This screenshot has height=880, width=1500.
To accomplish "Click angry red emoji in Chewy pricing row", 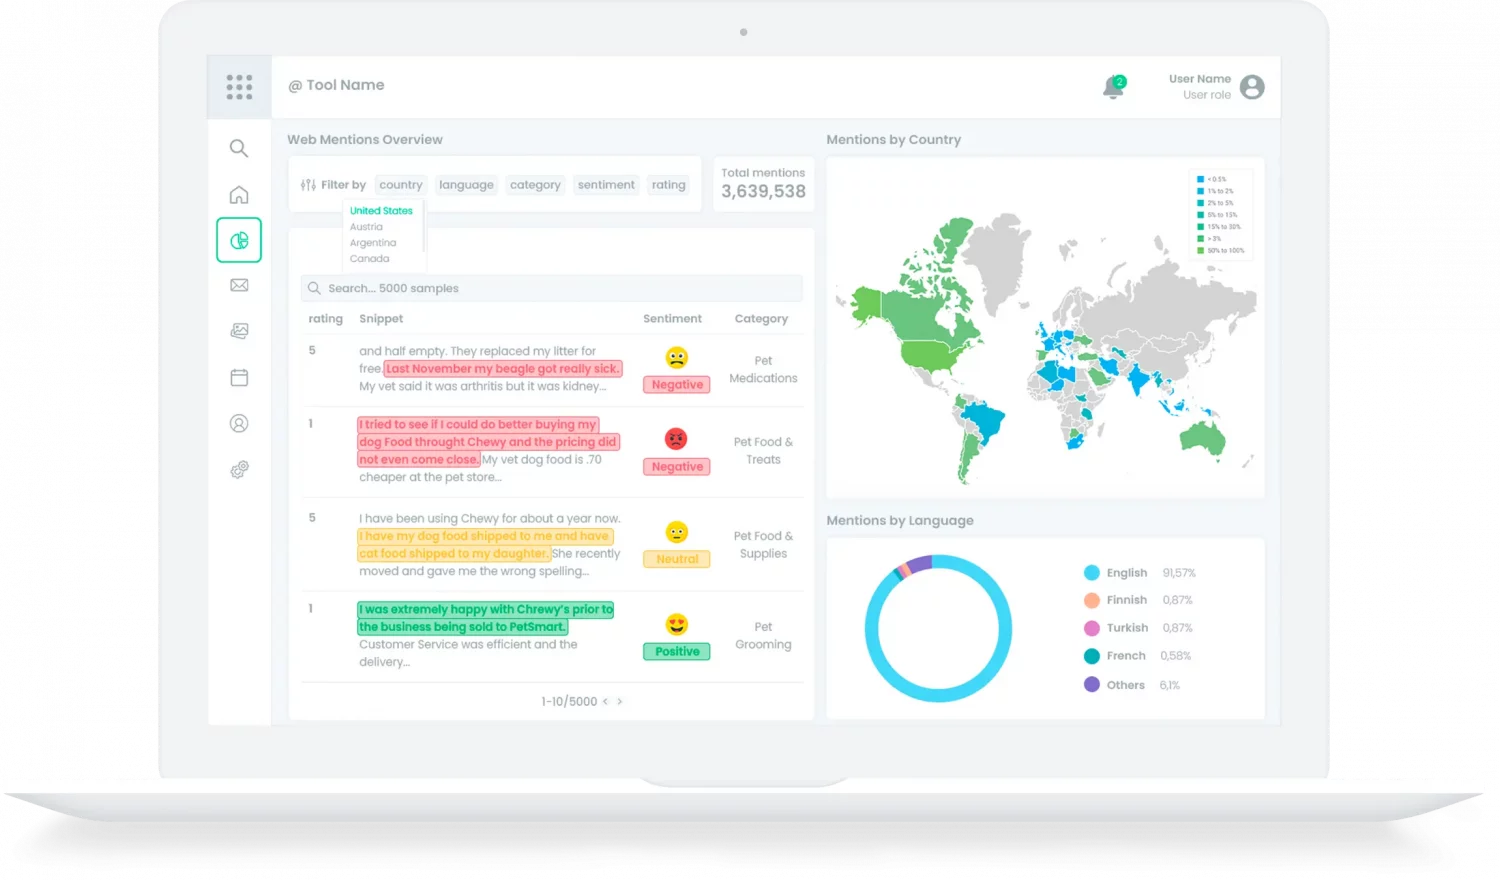I will pos(677,439).
